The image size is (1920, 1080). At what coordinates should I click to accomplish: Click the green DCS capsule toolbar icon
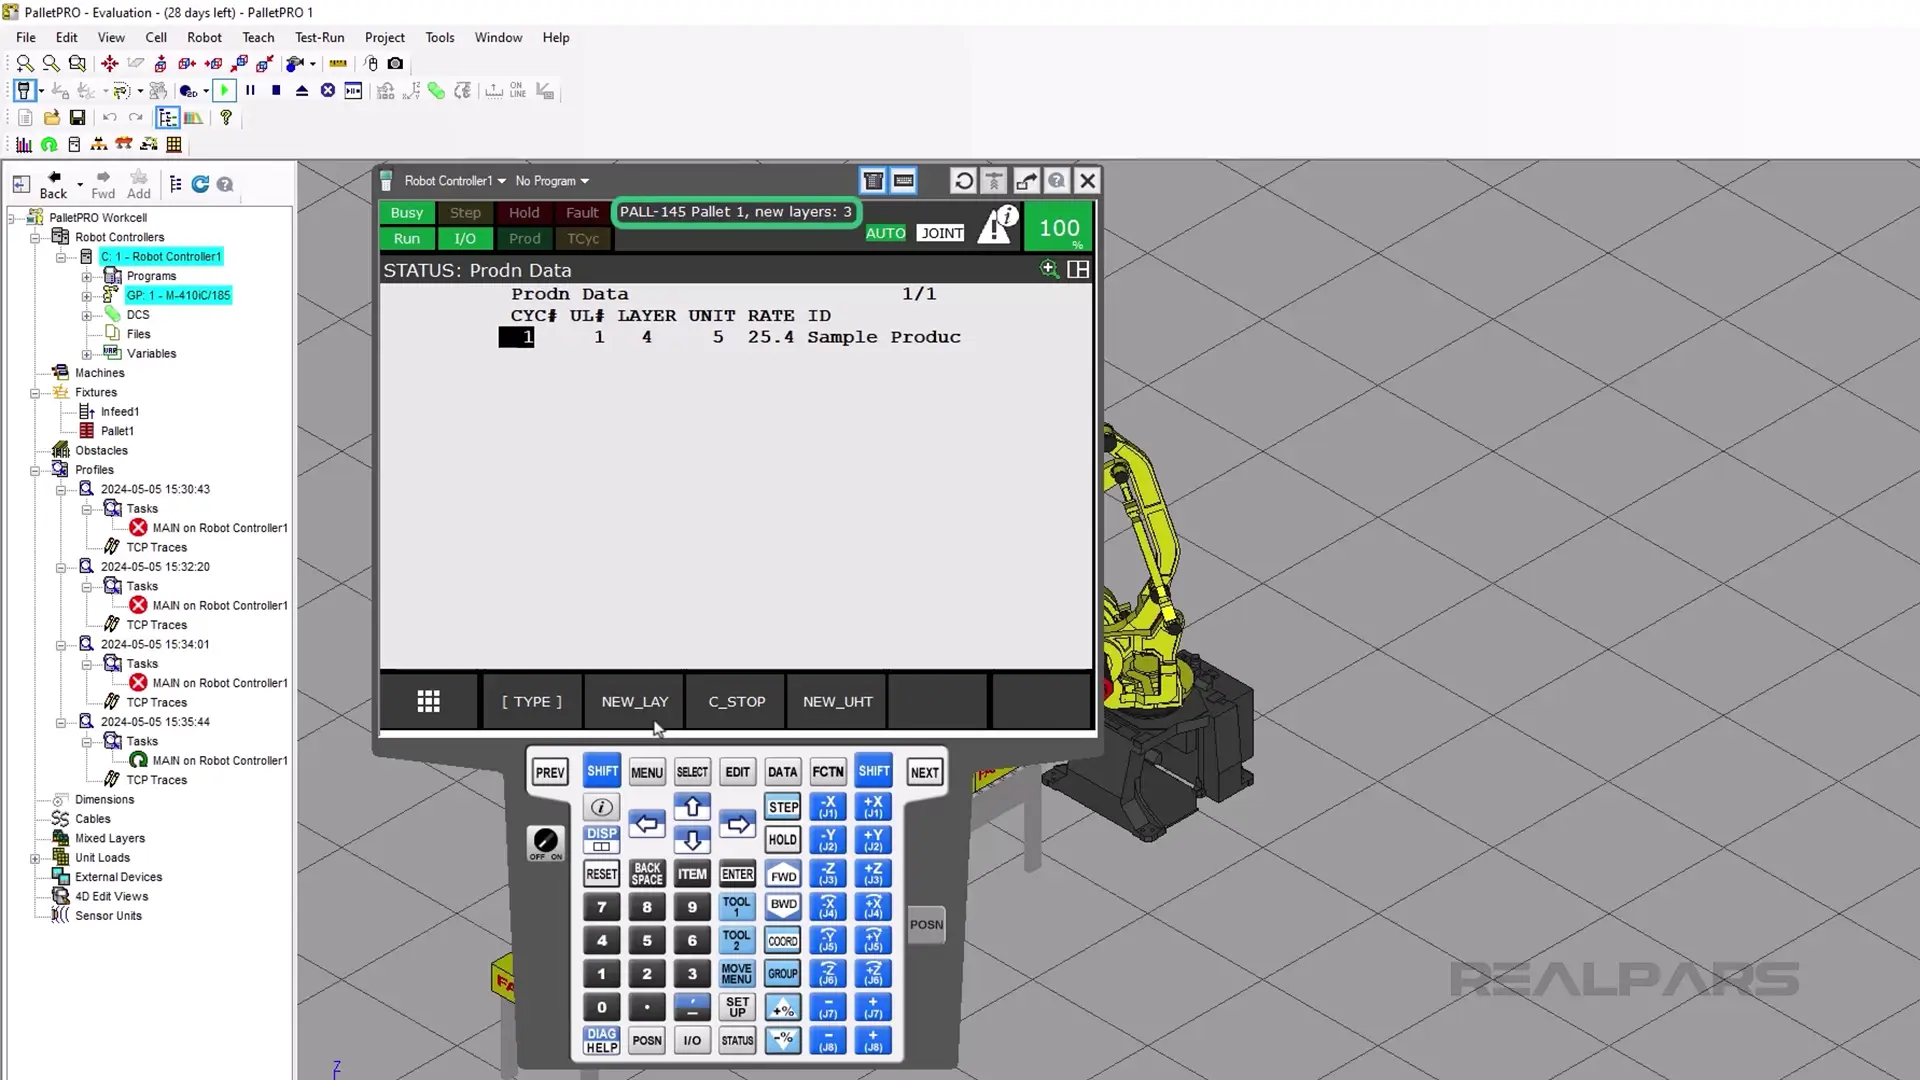(436, 90)
